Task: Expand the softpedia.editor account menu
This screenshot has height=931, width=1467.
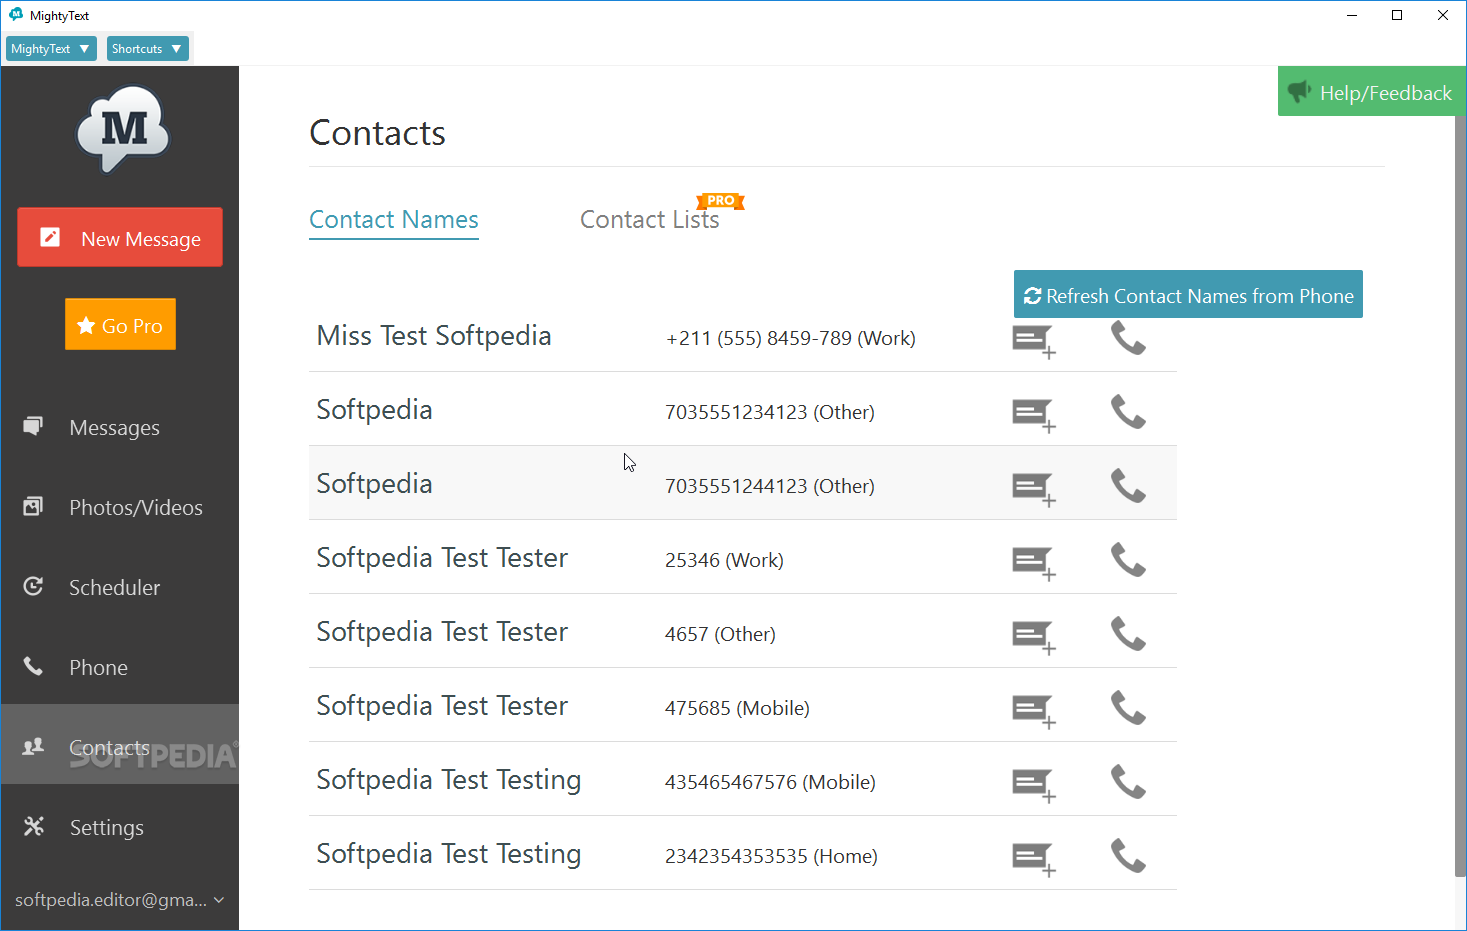Action: point(119,900)
